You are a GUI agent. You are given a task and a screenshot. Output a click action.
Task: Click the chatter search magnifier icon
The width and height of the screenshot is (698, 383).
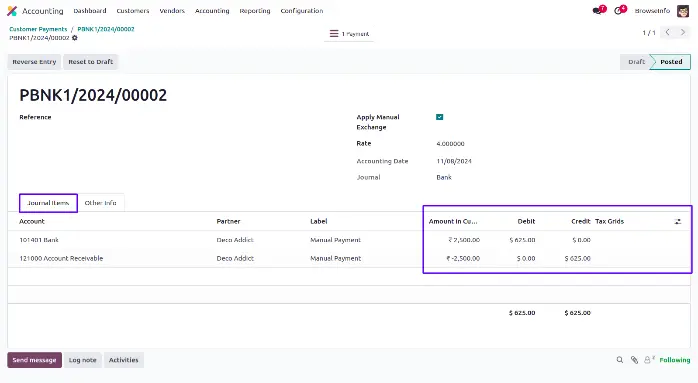pyautogui.click(x=620, y=360)
